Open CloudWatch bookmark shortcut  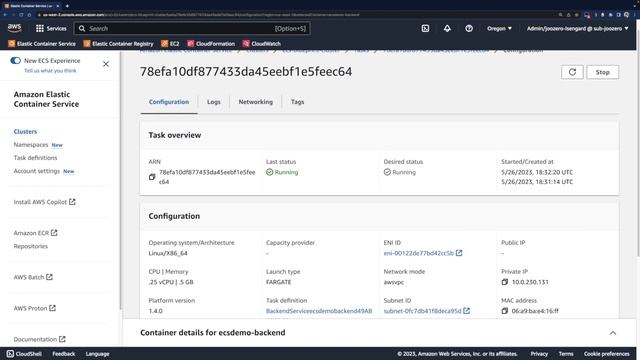tap(262, 44)
